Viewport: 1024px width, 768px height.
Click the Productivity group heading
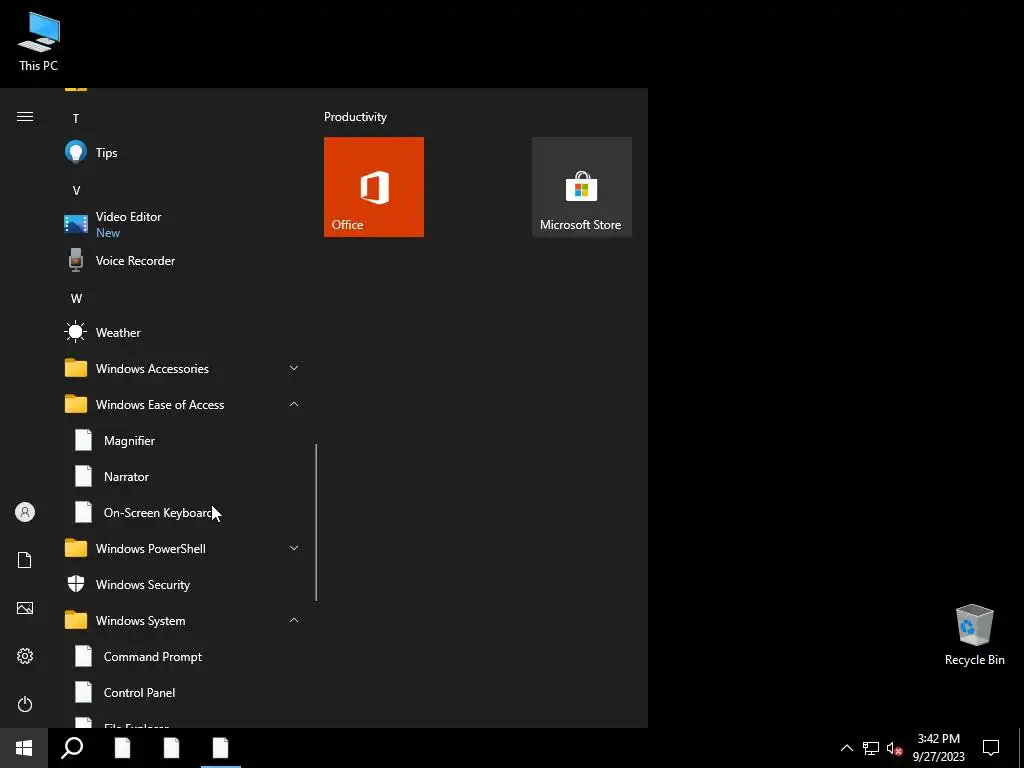(355, 117)
